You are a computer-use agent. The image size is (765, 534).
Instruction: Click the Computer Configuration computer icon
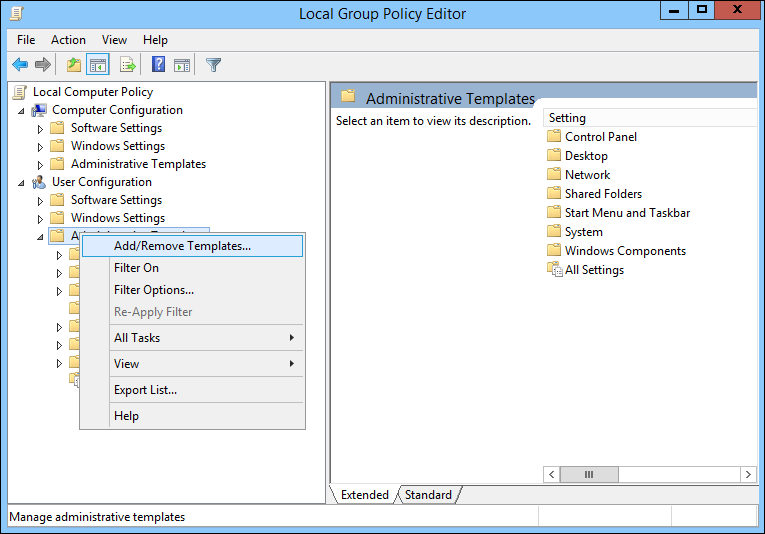click(39, 110)
